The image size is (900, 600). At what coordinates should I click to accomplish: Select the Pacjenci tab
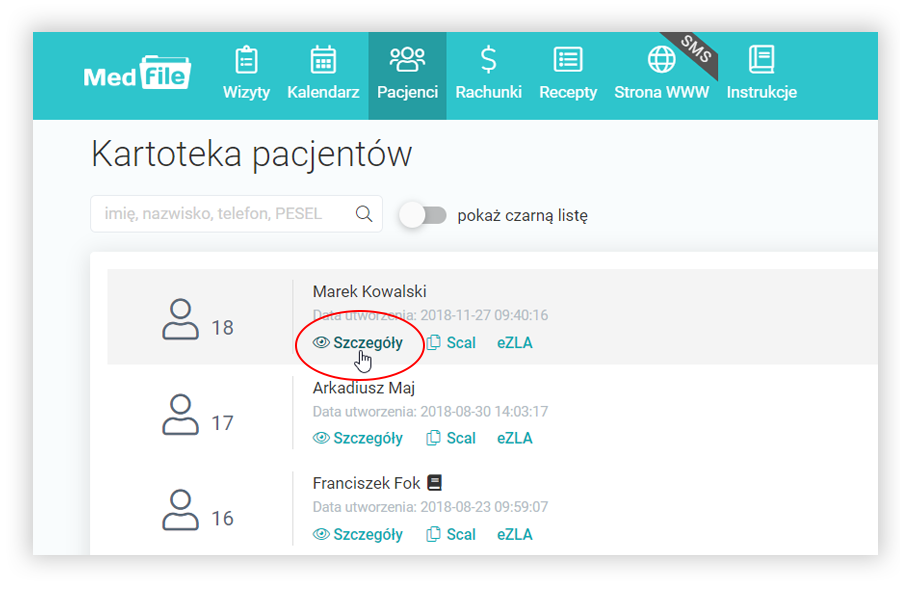pyautogui.click(x=407, y=74)
